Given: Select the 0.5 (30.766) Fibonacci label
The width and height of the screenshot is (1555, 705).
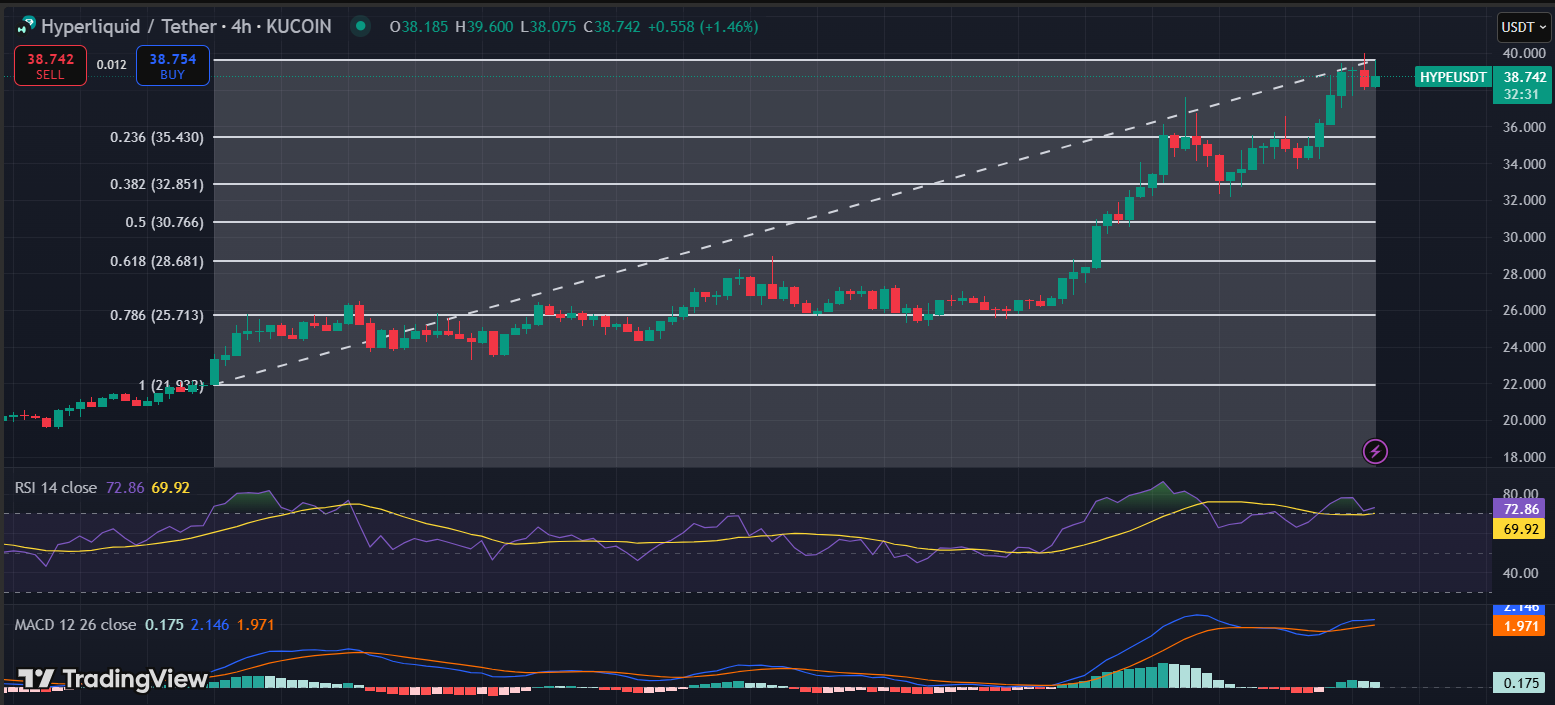Looking at the screenshot, I should (165, 222).
